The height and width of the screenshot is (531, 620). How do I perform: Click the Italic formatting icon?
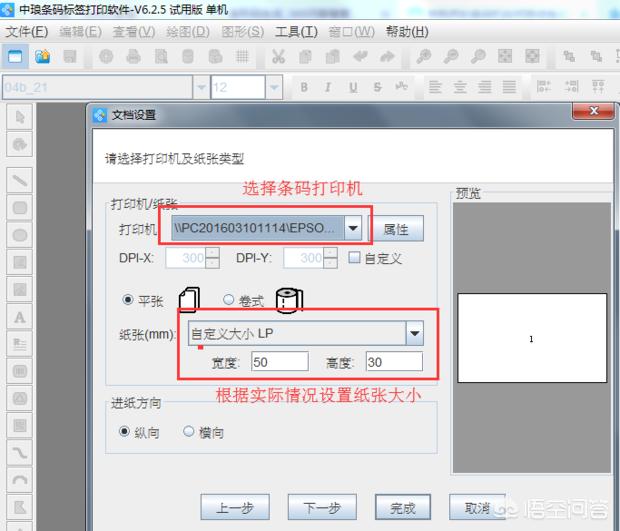pyautogui.click(x=328, y=87)
